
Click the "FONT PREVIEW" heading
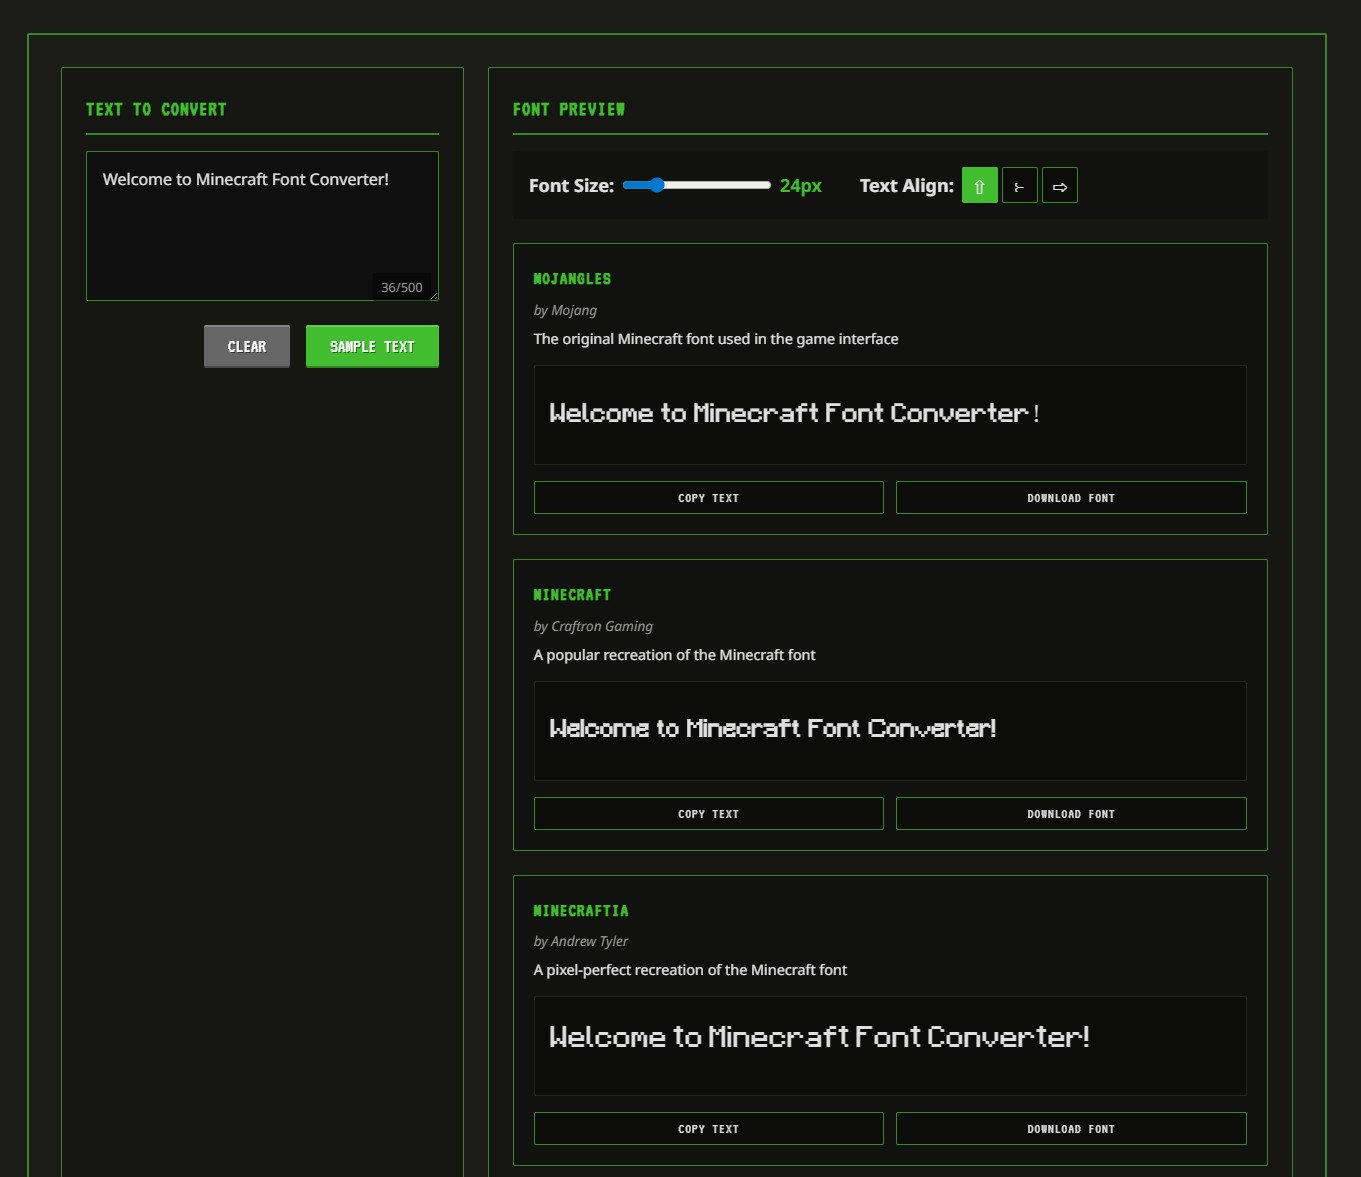tap(569, 109)
